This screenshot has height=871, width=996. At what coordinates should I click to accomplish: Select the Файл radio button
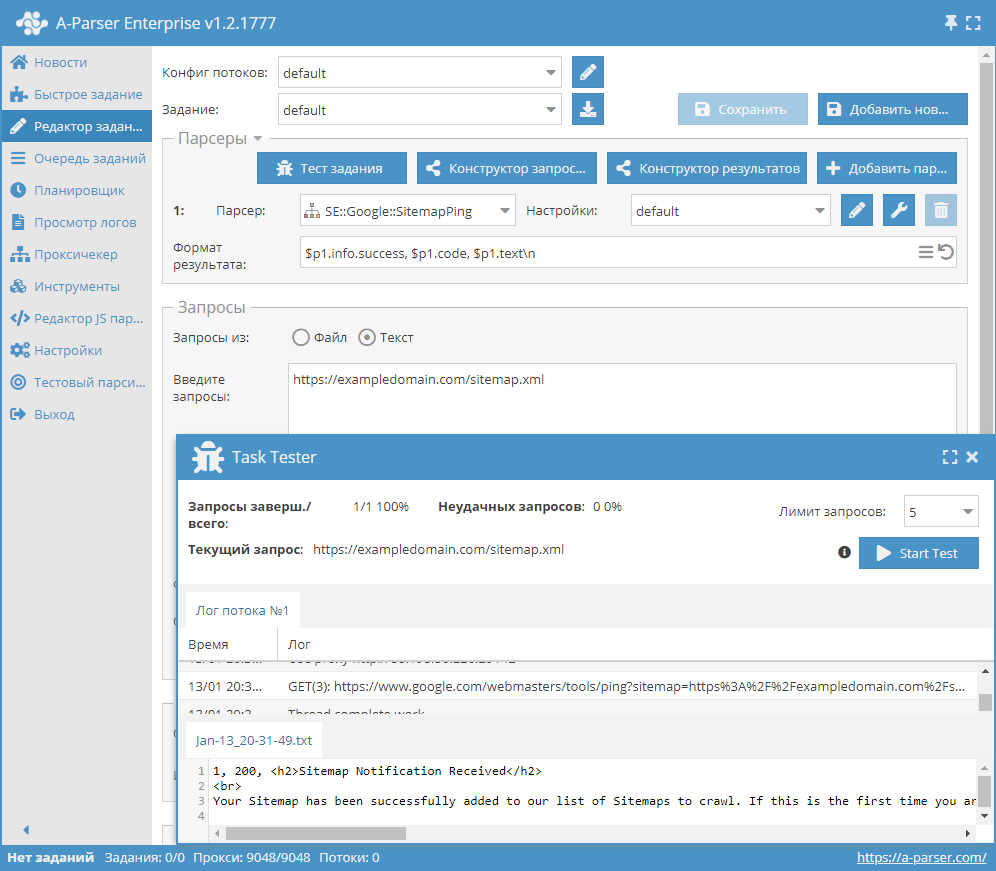[300, 337]
